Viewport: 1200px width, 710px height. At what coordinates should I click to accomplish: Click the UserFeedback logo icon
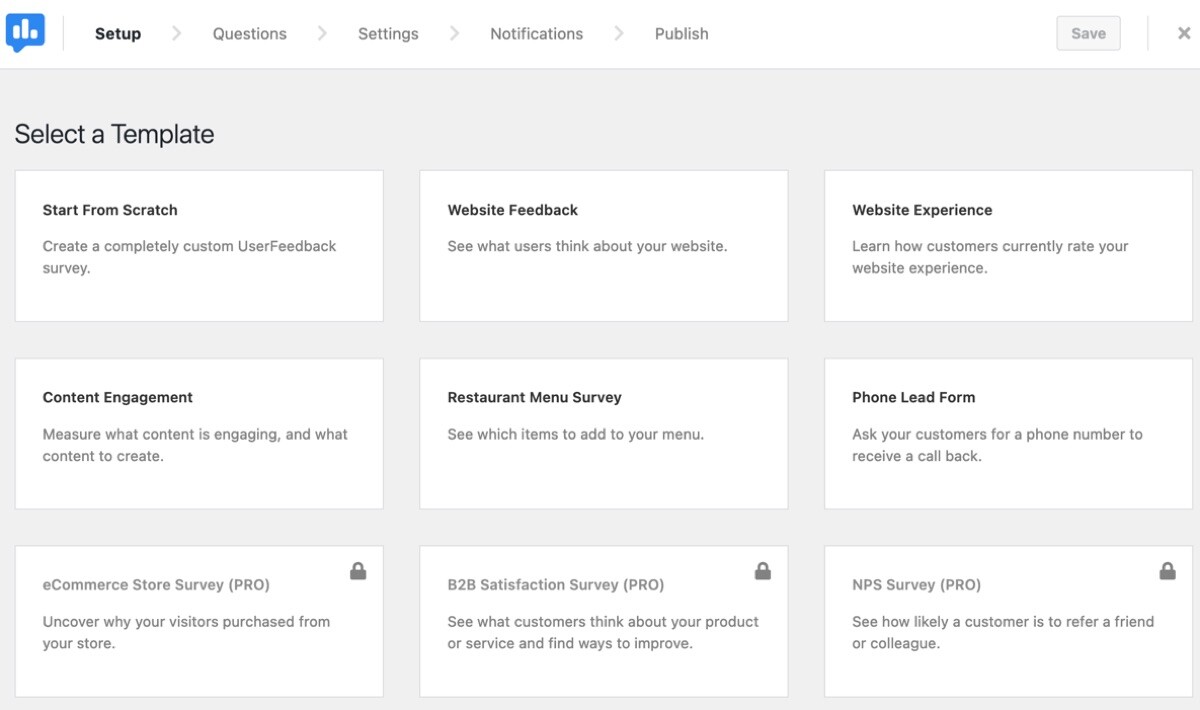25,32
